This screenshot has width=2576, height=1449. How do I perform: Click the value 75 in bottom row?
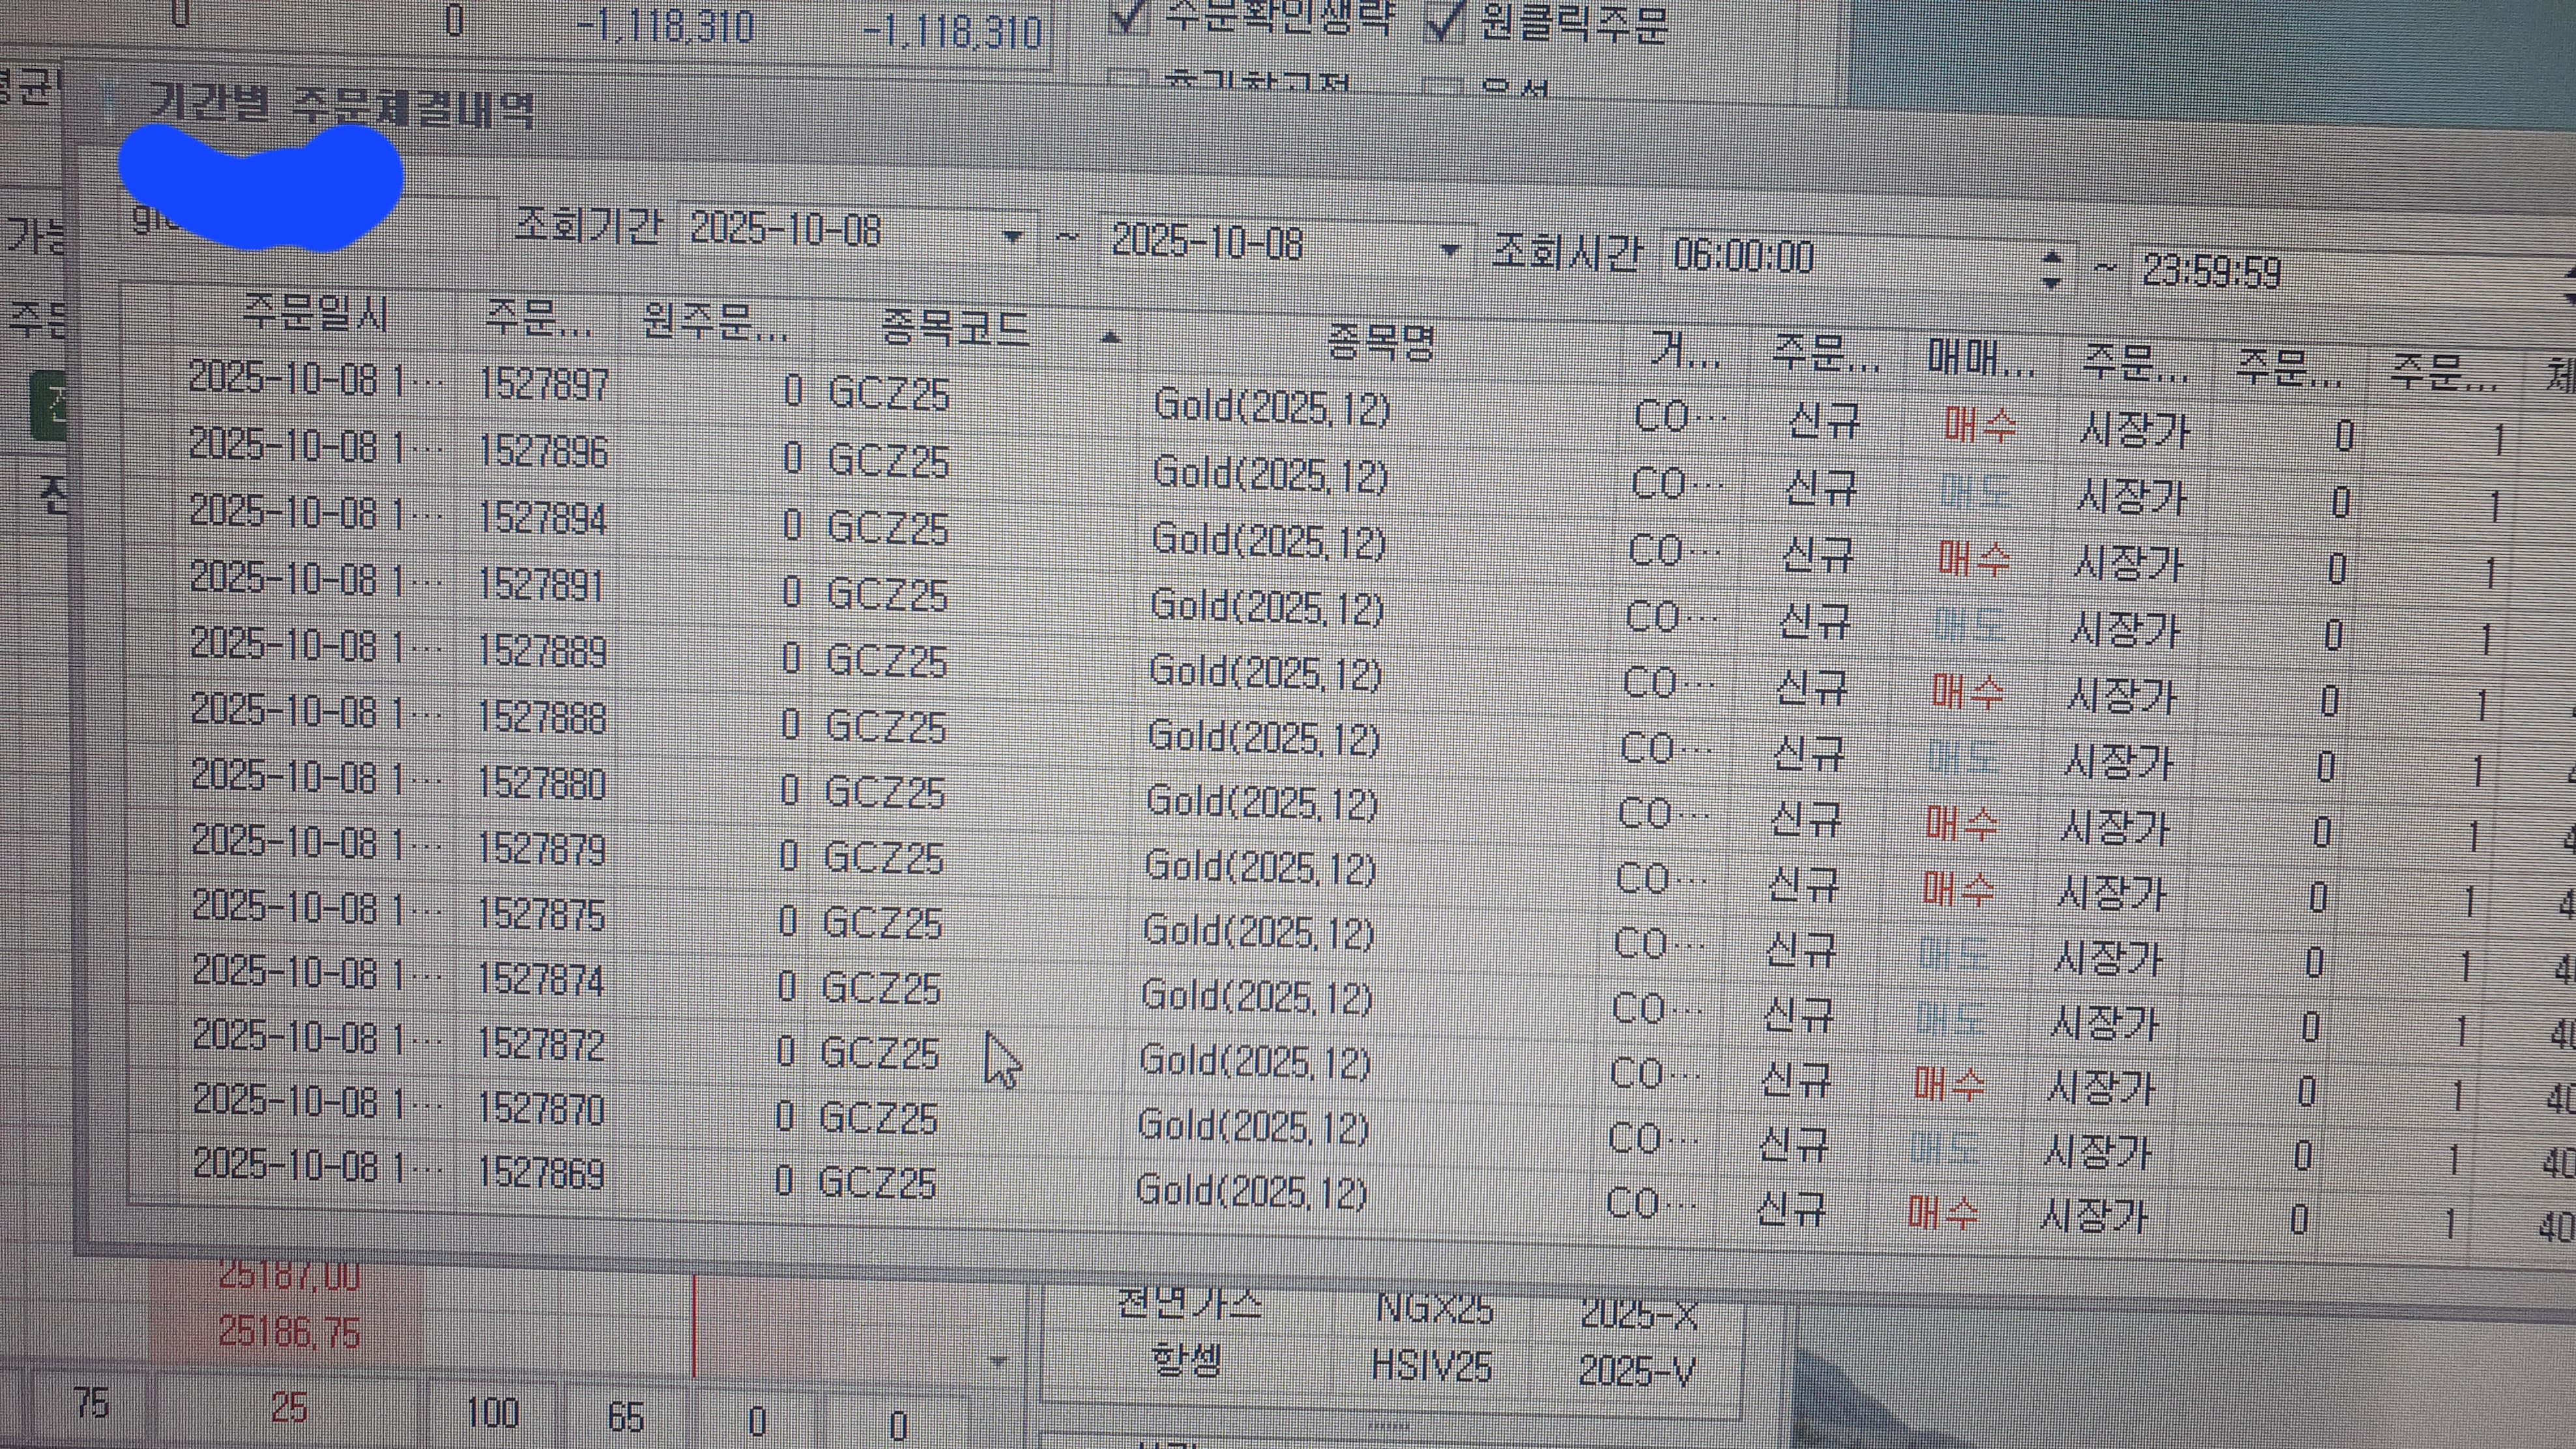pos(91,1404)
